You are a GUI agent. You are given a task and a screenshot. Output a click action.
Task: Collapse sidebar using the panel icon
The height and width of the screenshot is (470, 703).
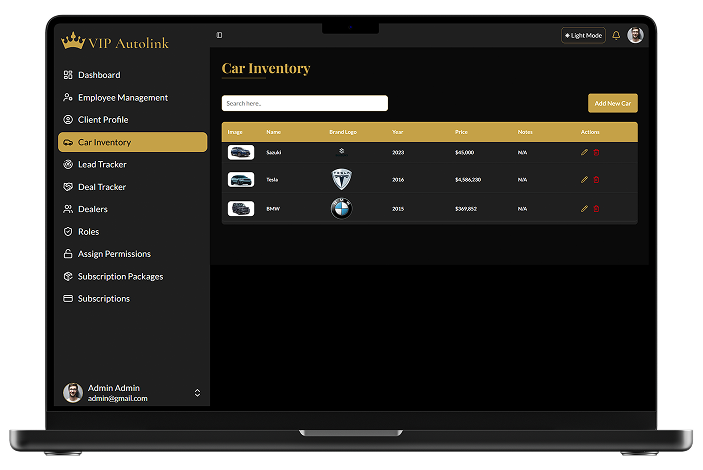(220, 35)
